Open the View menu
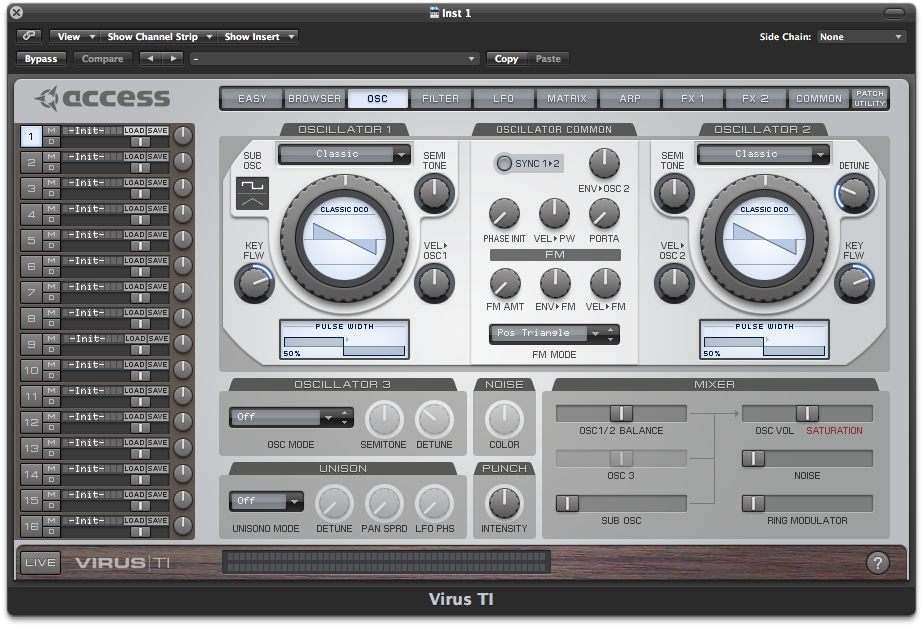The height and width of the screenshot is (627, 923). coord(72,35)
